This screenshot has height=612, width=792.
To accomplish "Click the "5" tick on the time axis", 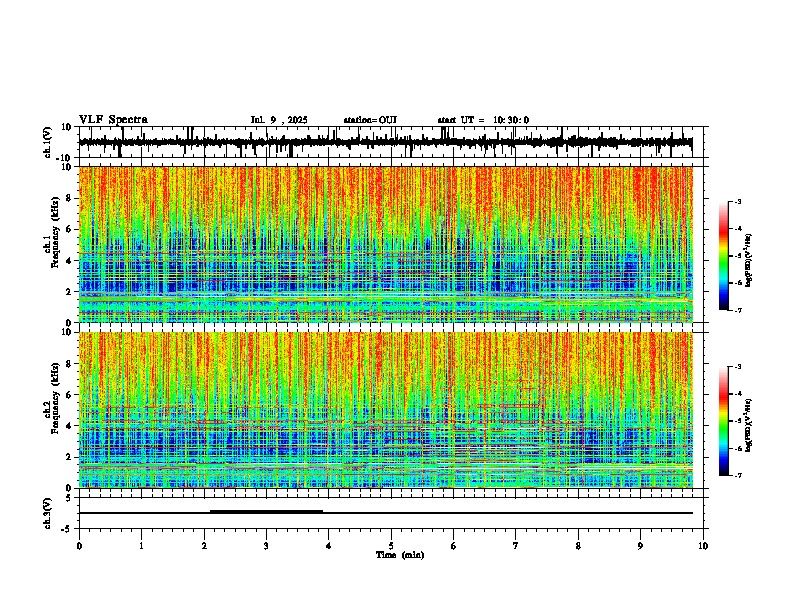I will (391, 546).
